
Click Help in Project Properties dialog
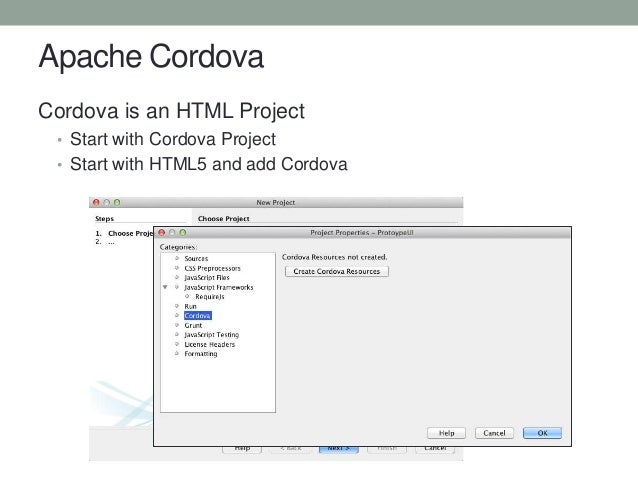(446, 433)
